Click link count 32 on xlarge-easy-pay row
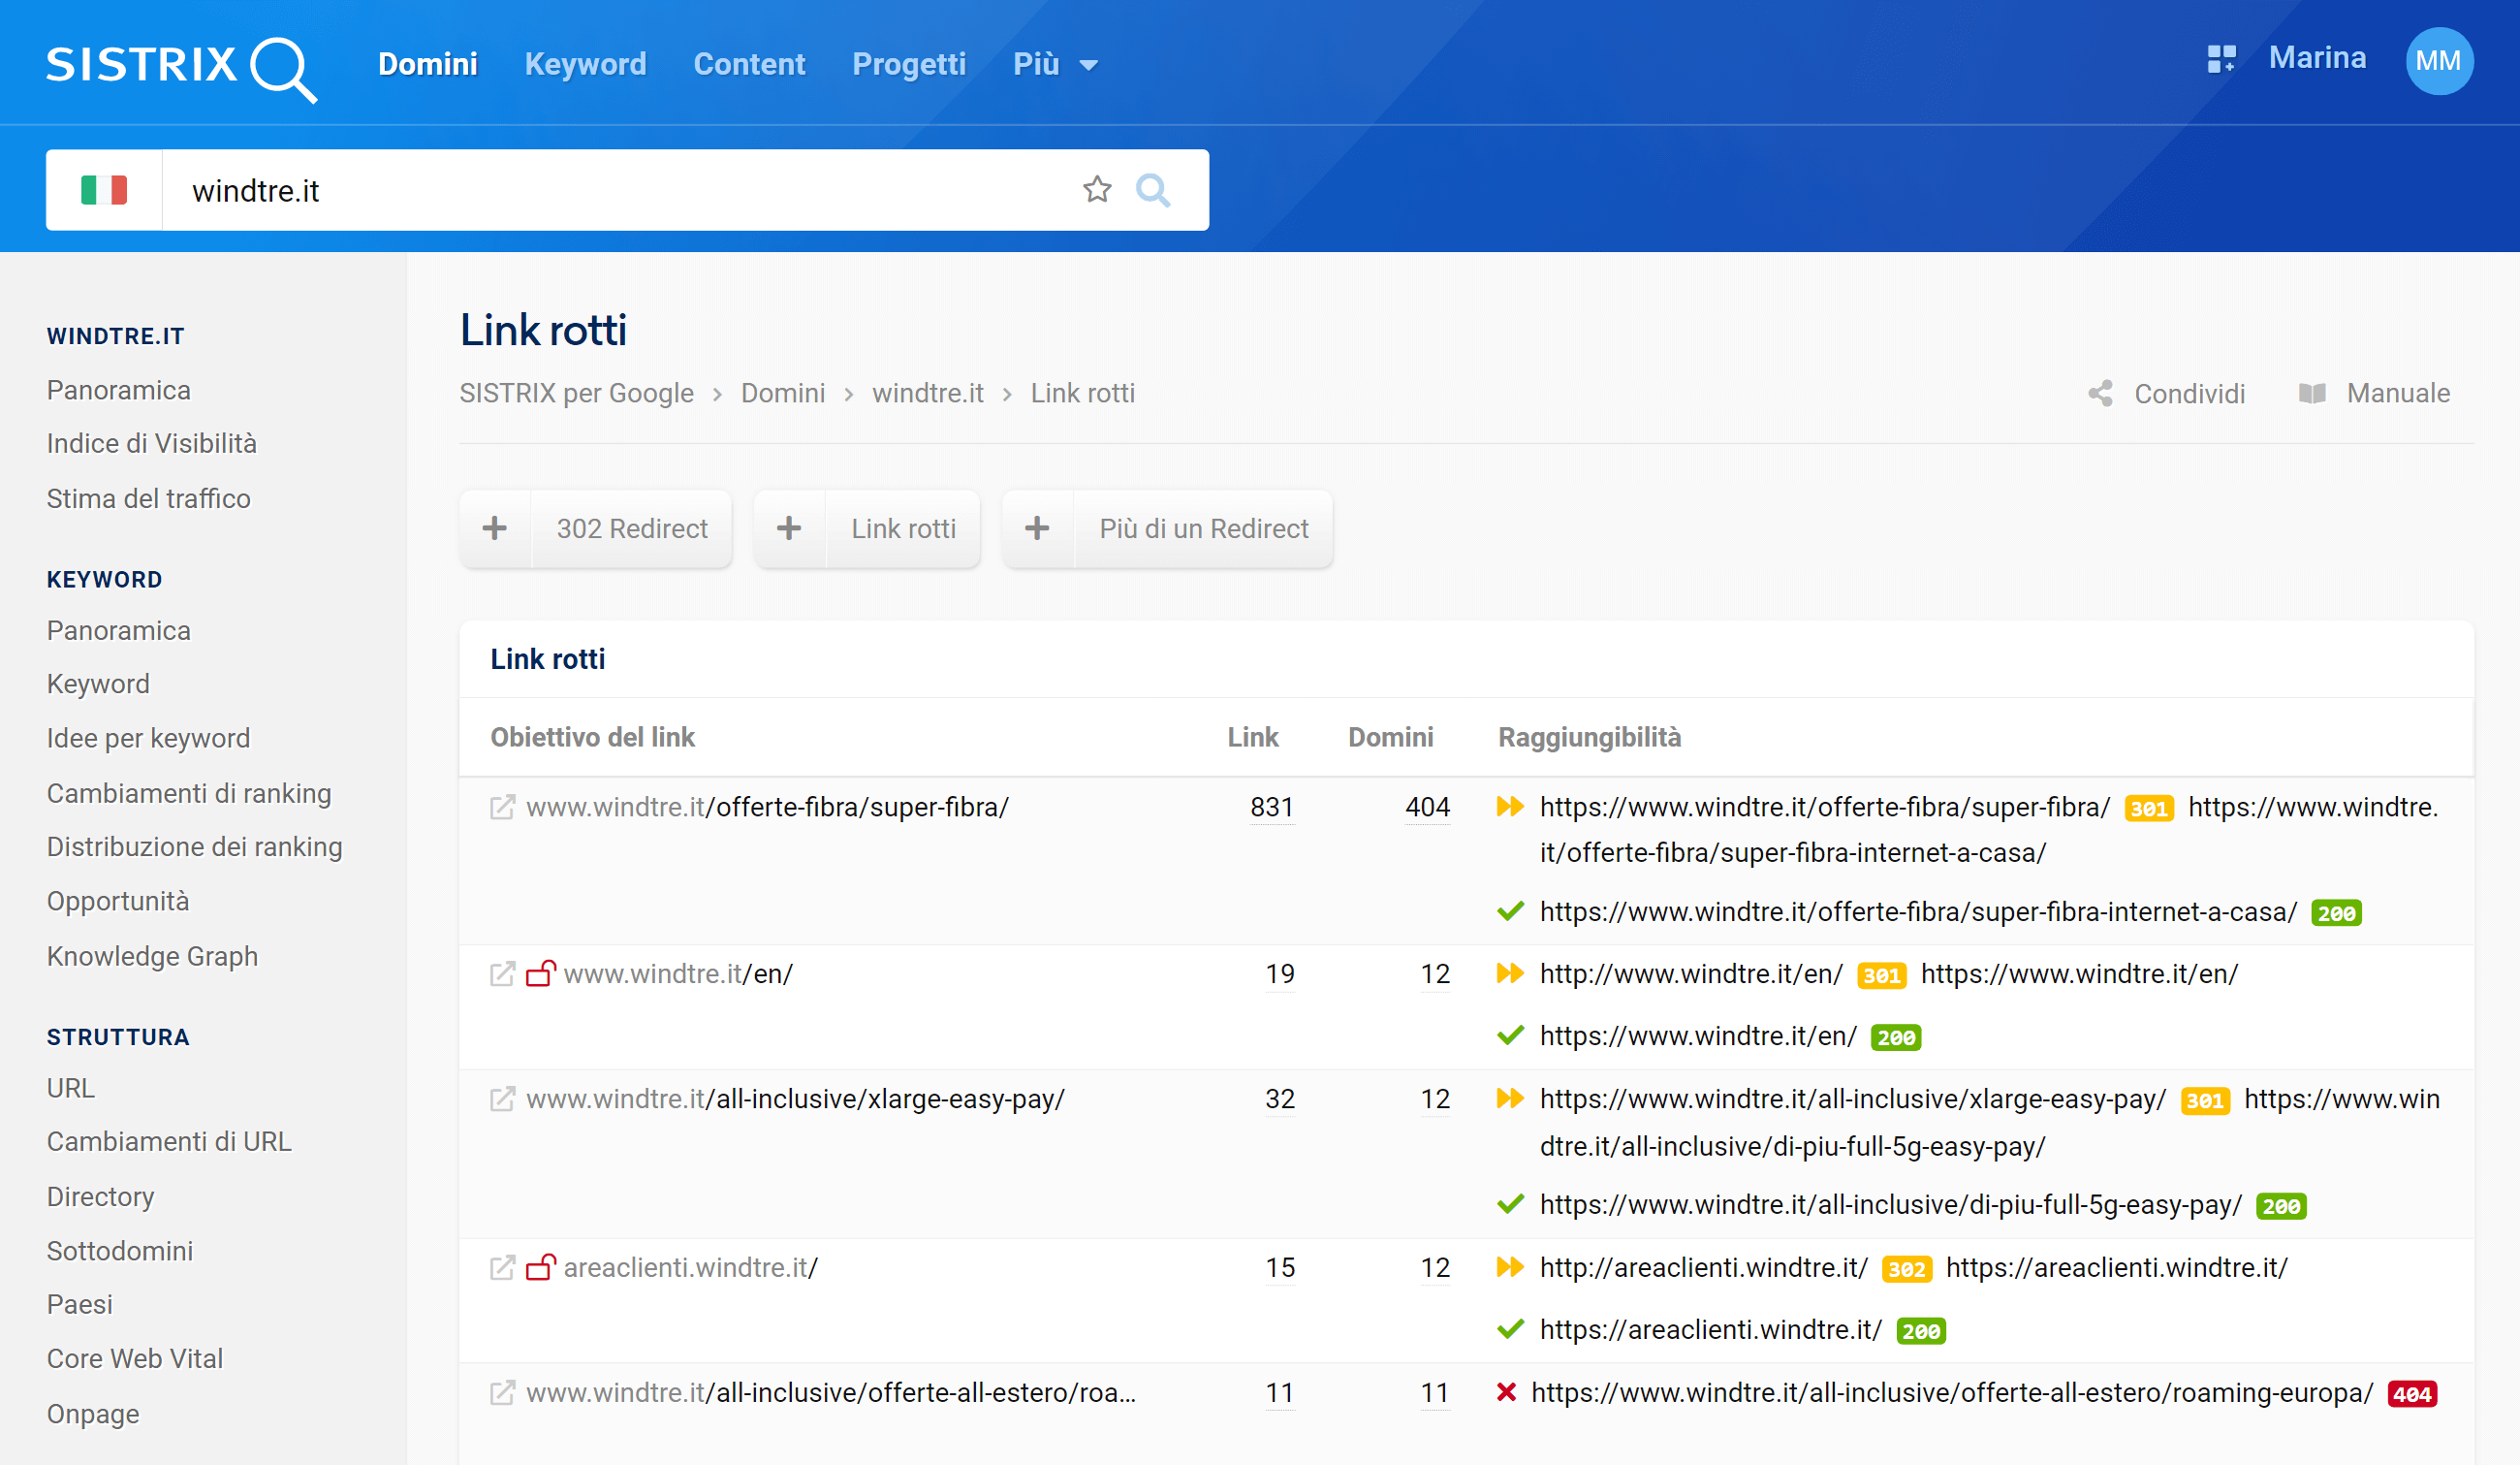The width and height of the screenshot is (2520, 1465). coord(1280,1099)
